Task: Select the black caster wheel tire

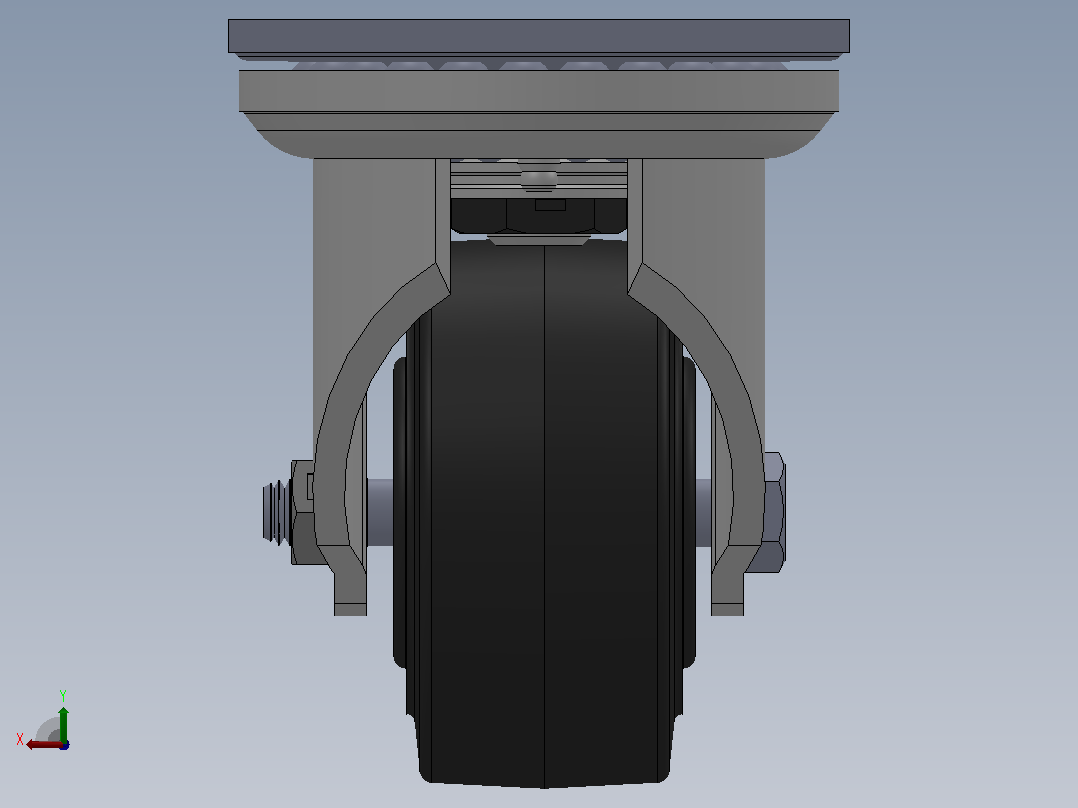Action: pos(544,512)
